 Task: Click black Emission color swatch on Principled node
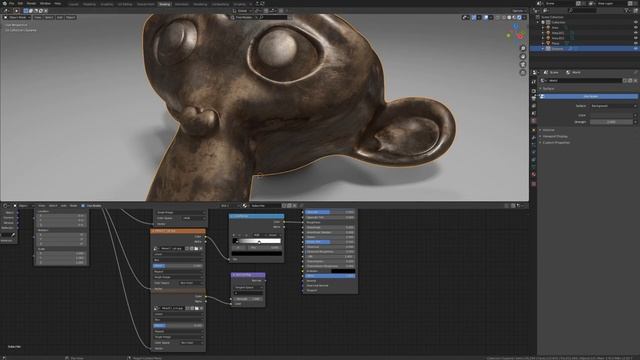343,271
